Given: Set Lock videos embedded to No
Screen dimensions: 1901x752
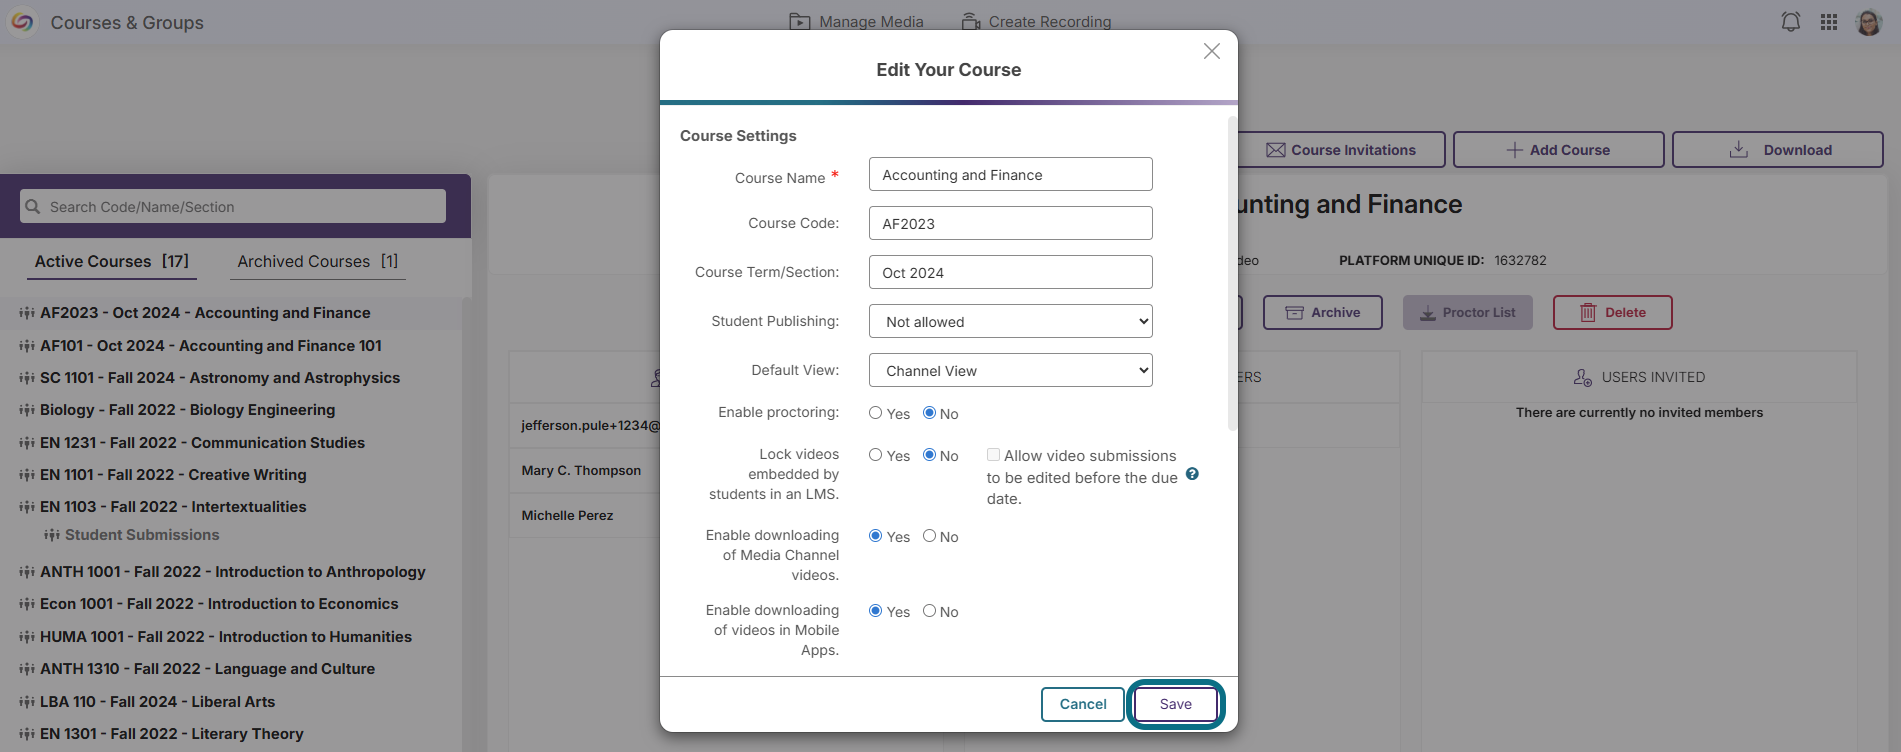Looking at the screenshot, I should 929,455.
